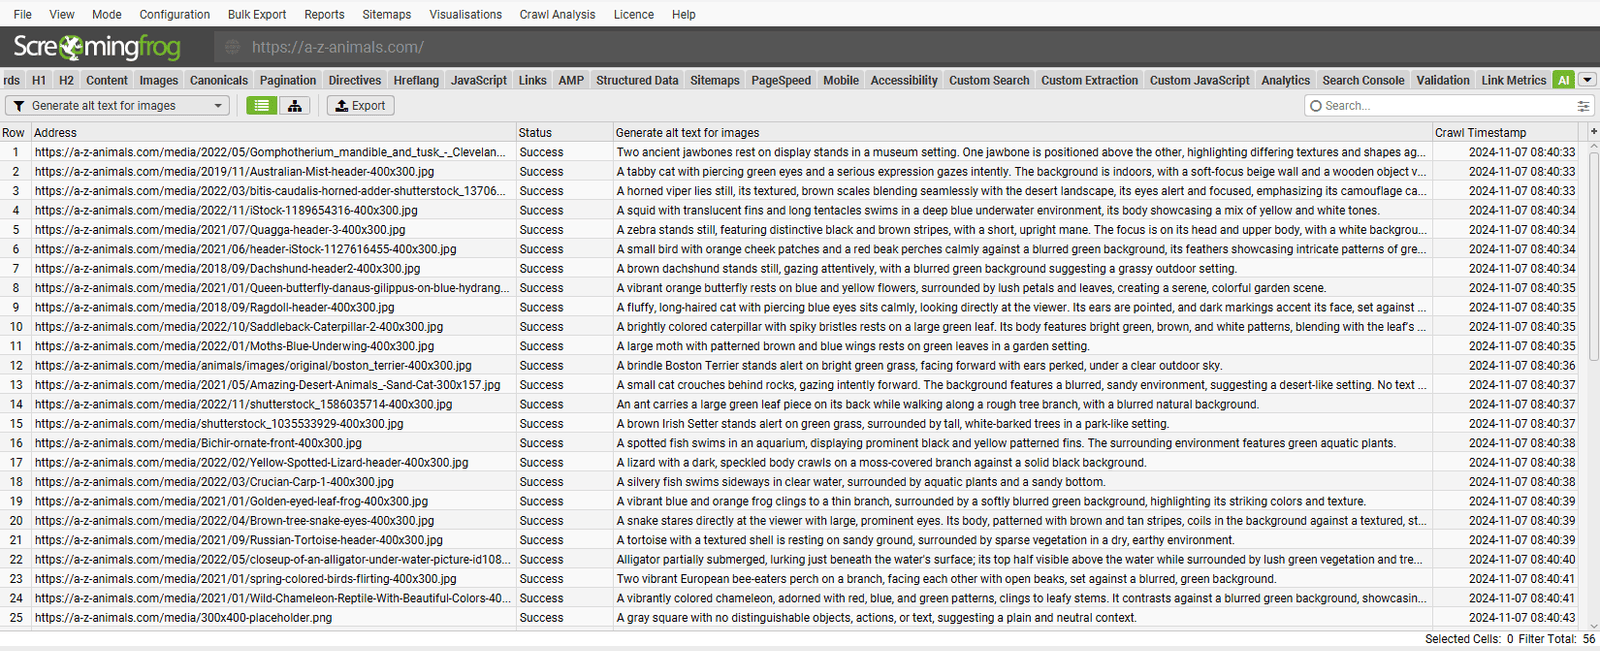1600x651 pixels.
Task: Open the Crawl Analysis menu
Action: pos(557,14)
